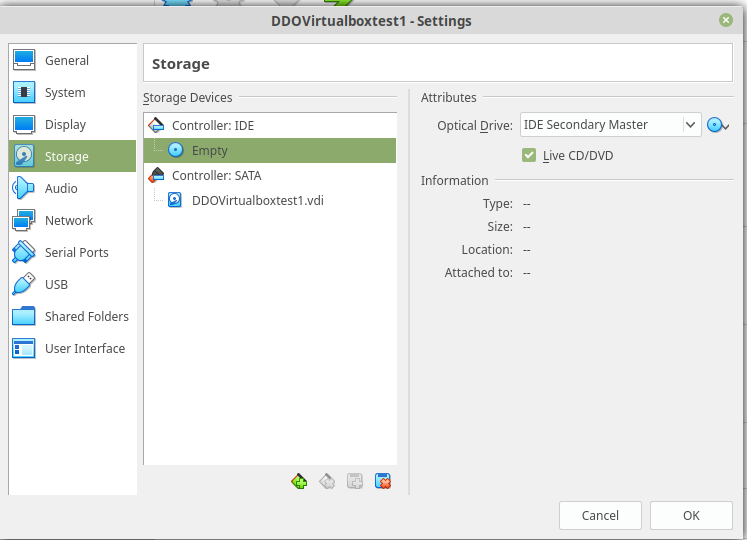Click the General monitor icon
Image resolution: width=747 pixels, height=540 pixels.
coord(24,60)
